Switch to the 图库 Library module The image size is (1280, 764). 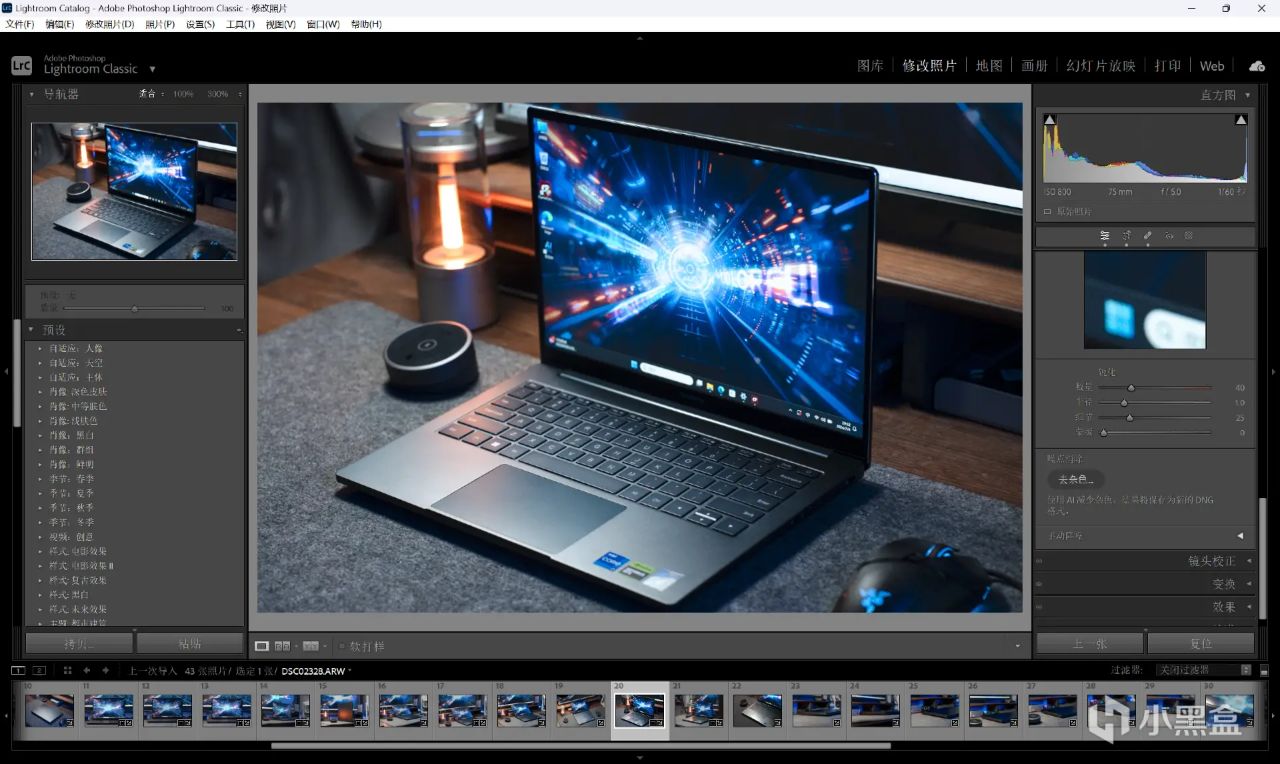[870, 66]
